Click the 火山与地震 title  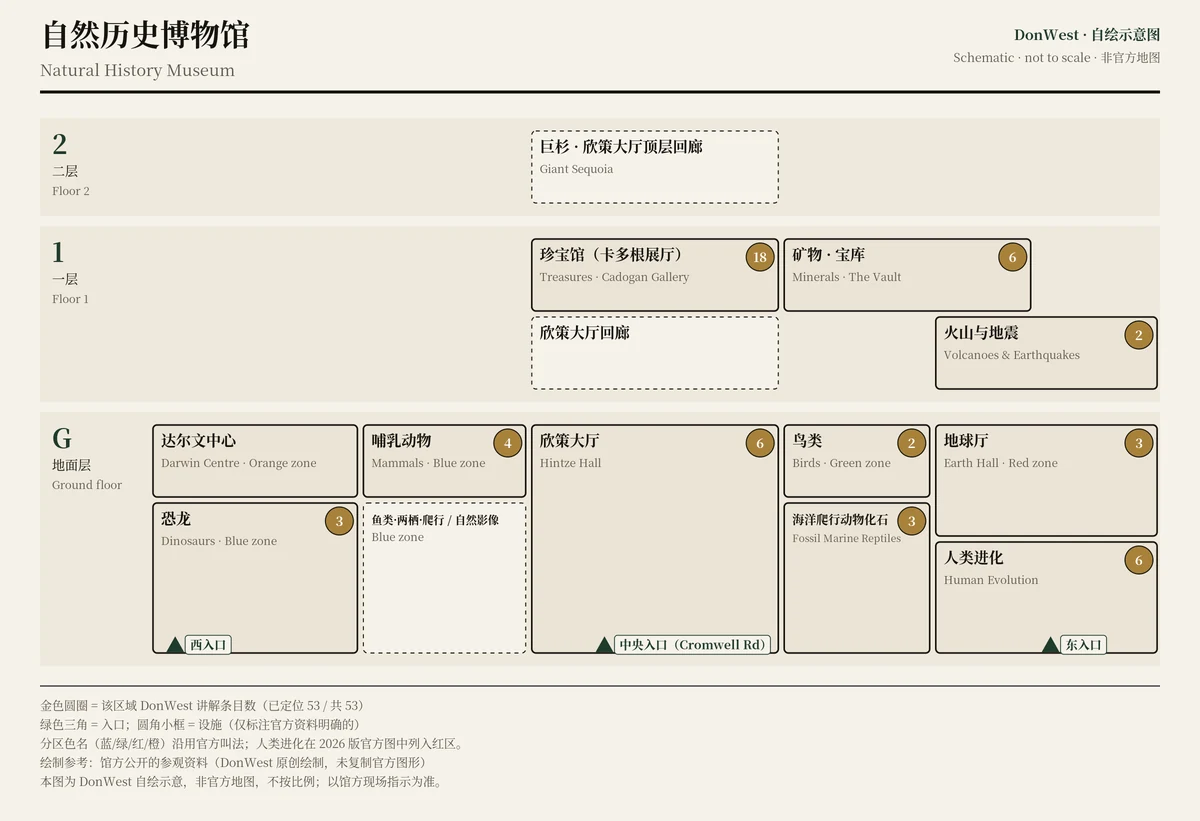point(981,333)
